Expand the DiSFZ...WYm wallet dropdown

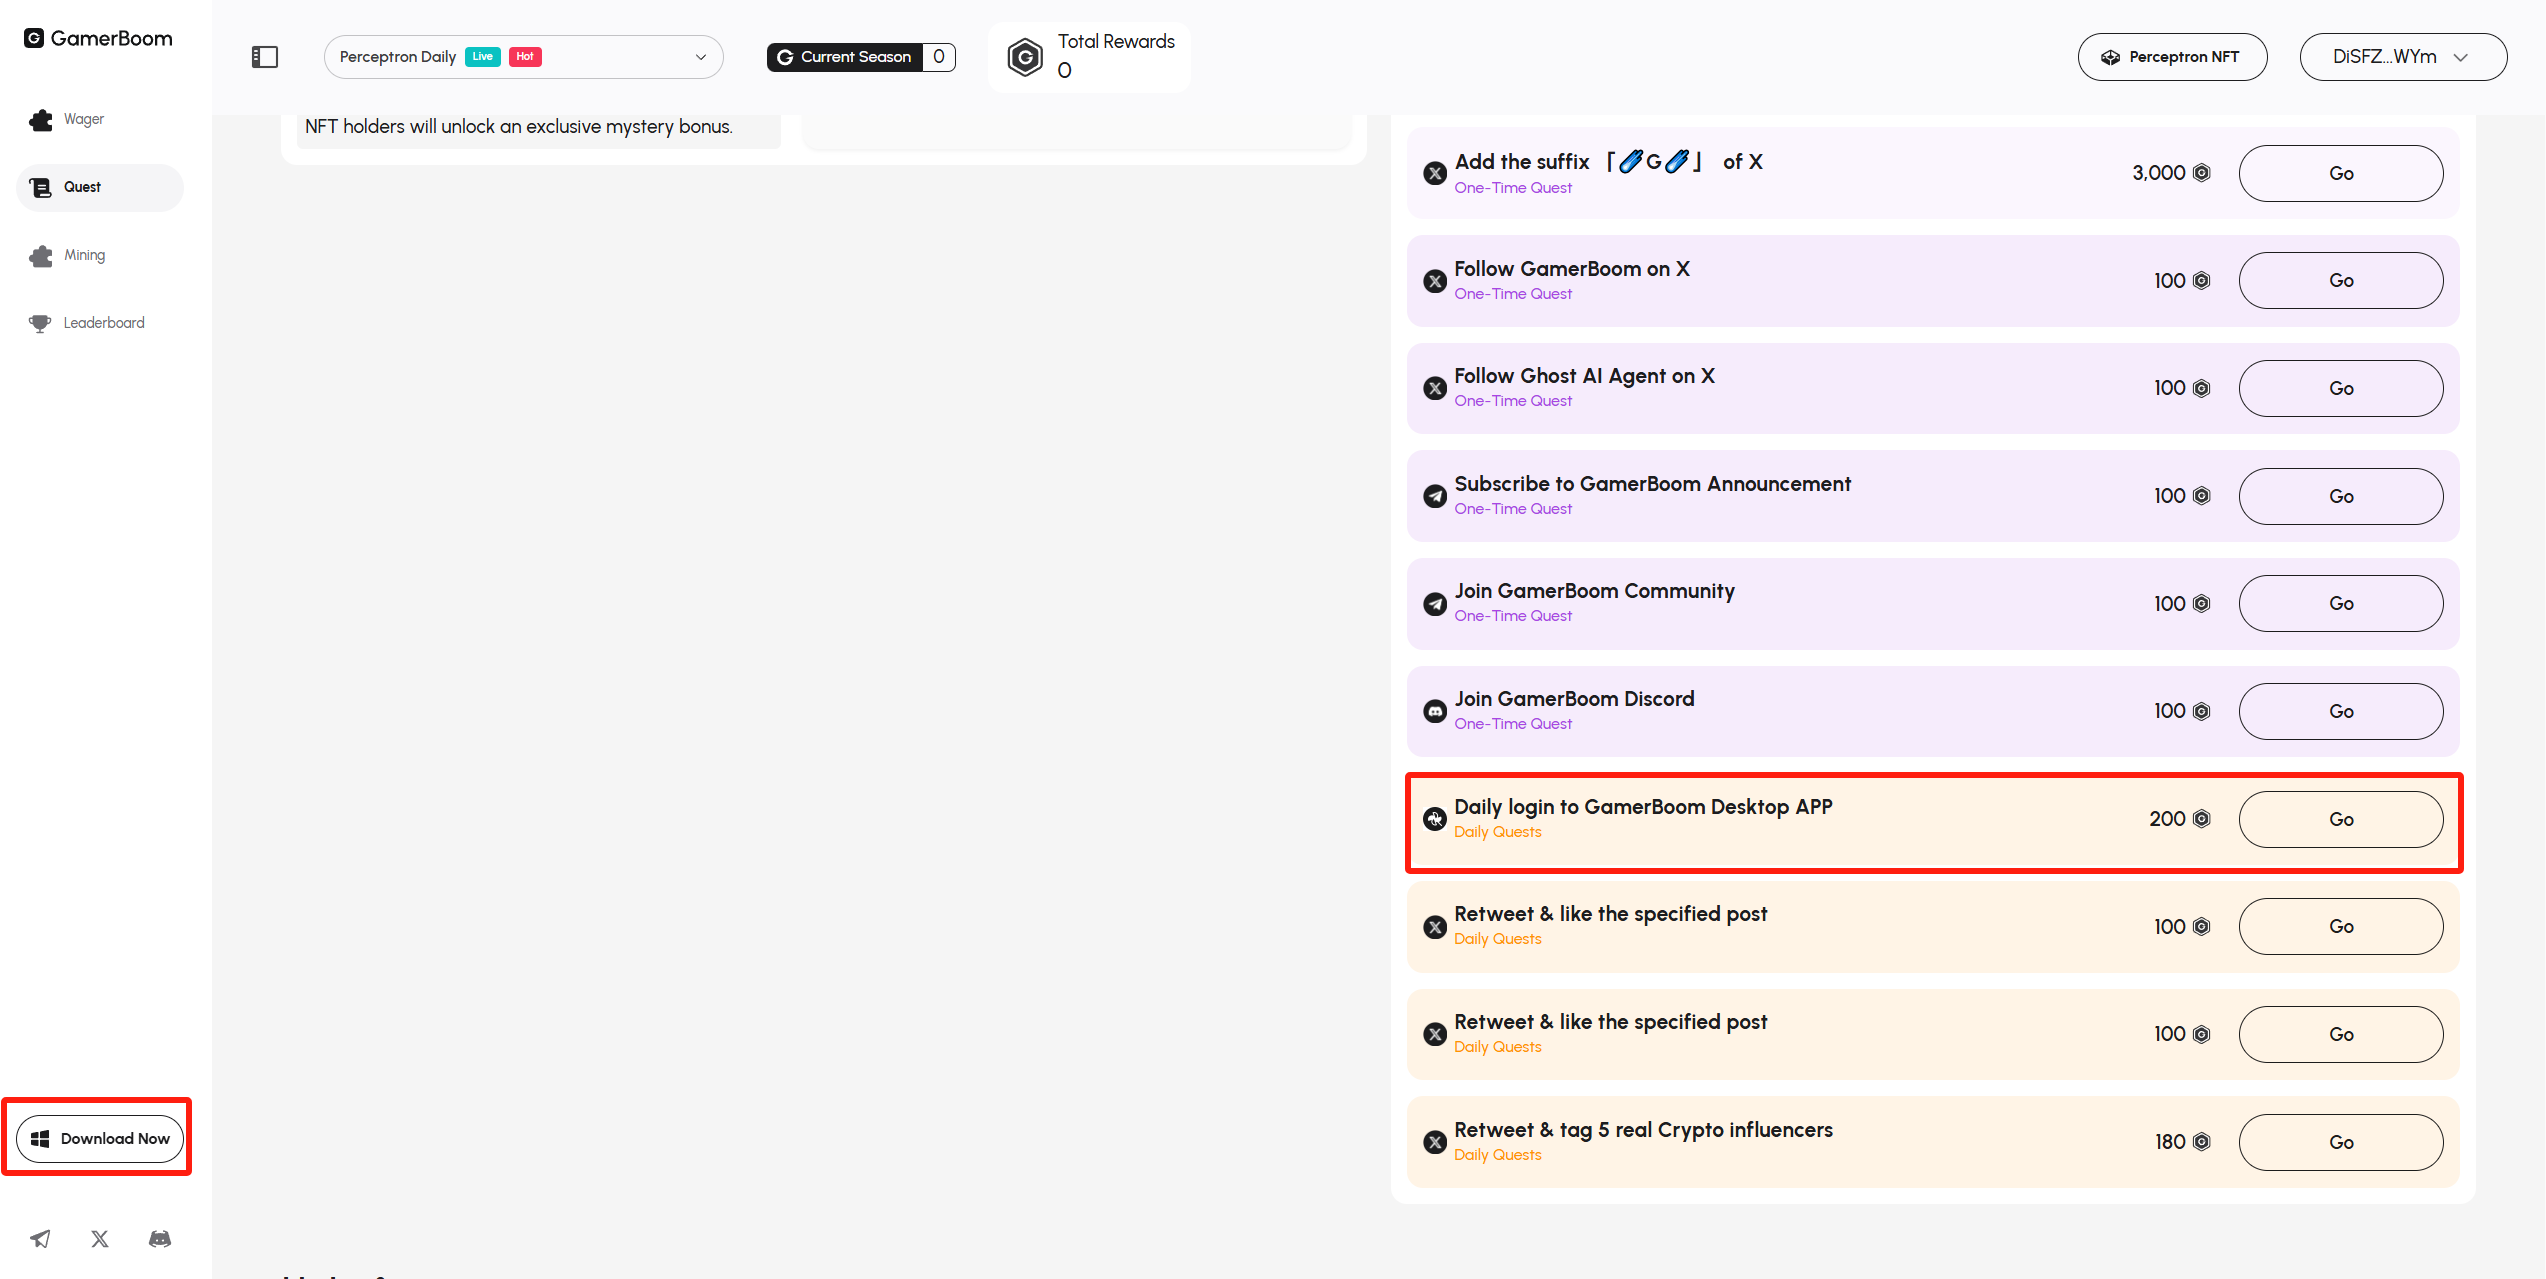(2403, 57)
